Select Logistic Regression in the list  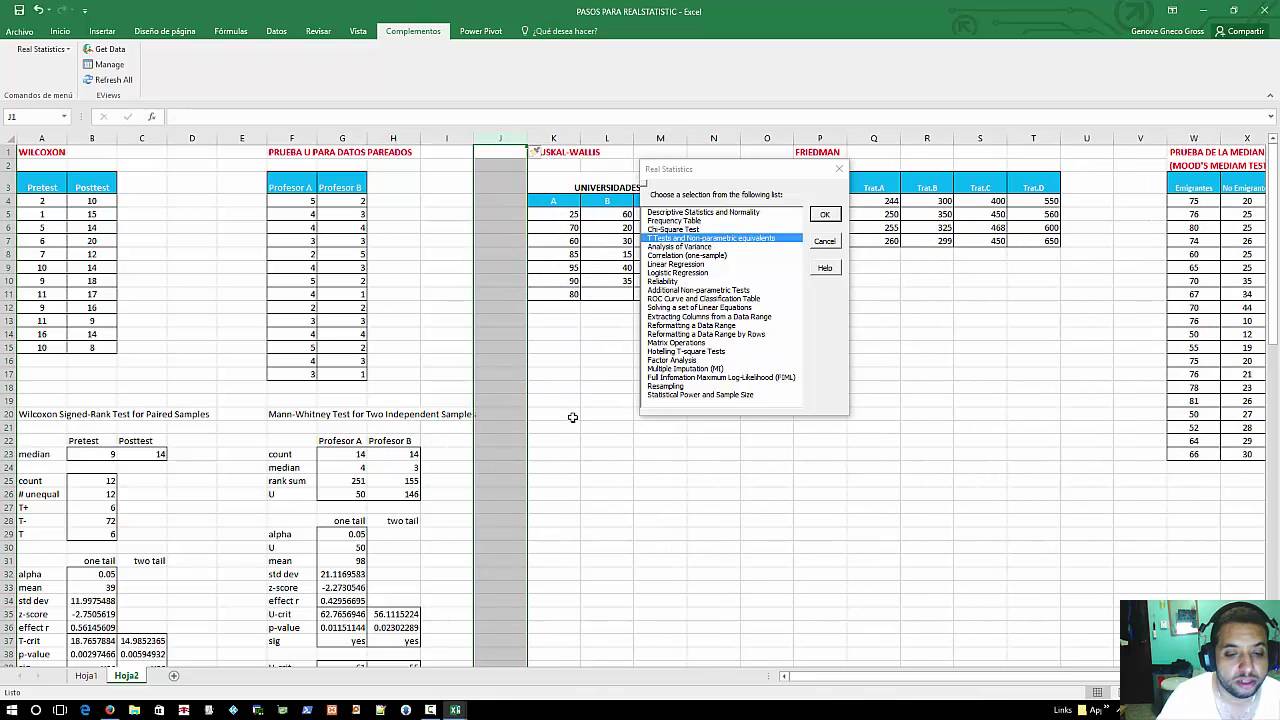[677, 273]
